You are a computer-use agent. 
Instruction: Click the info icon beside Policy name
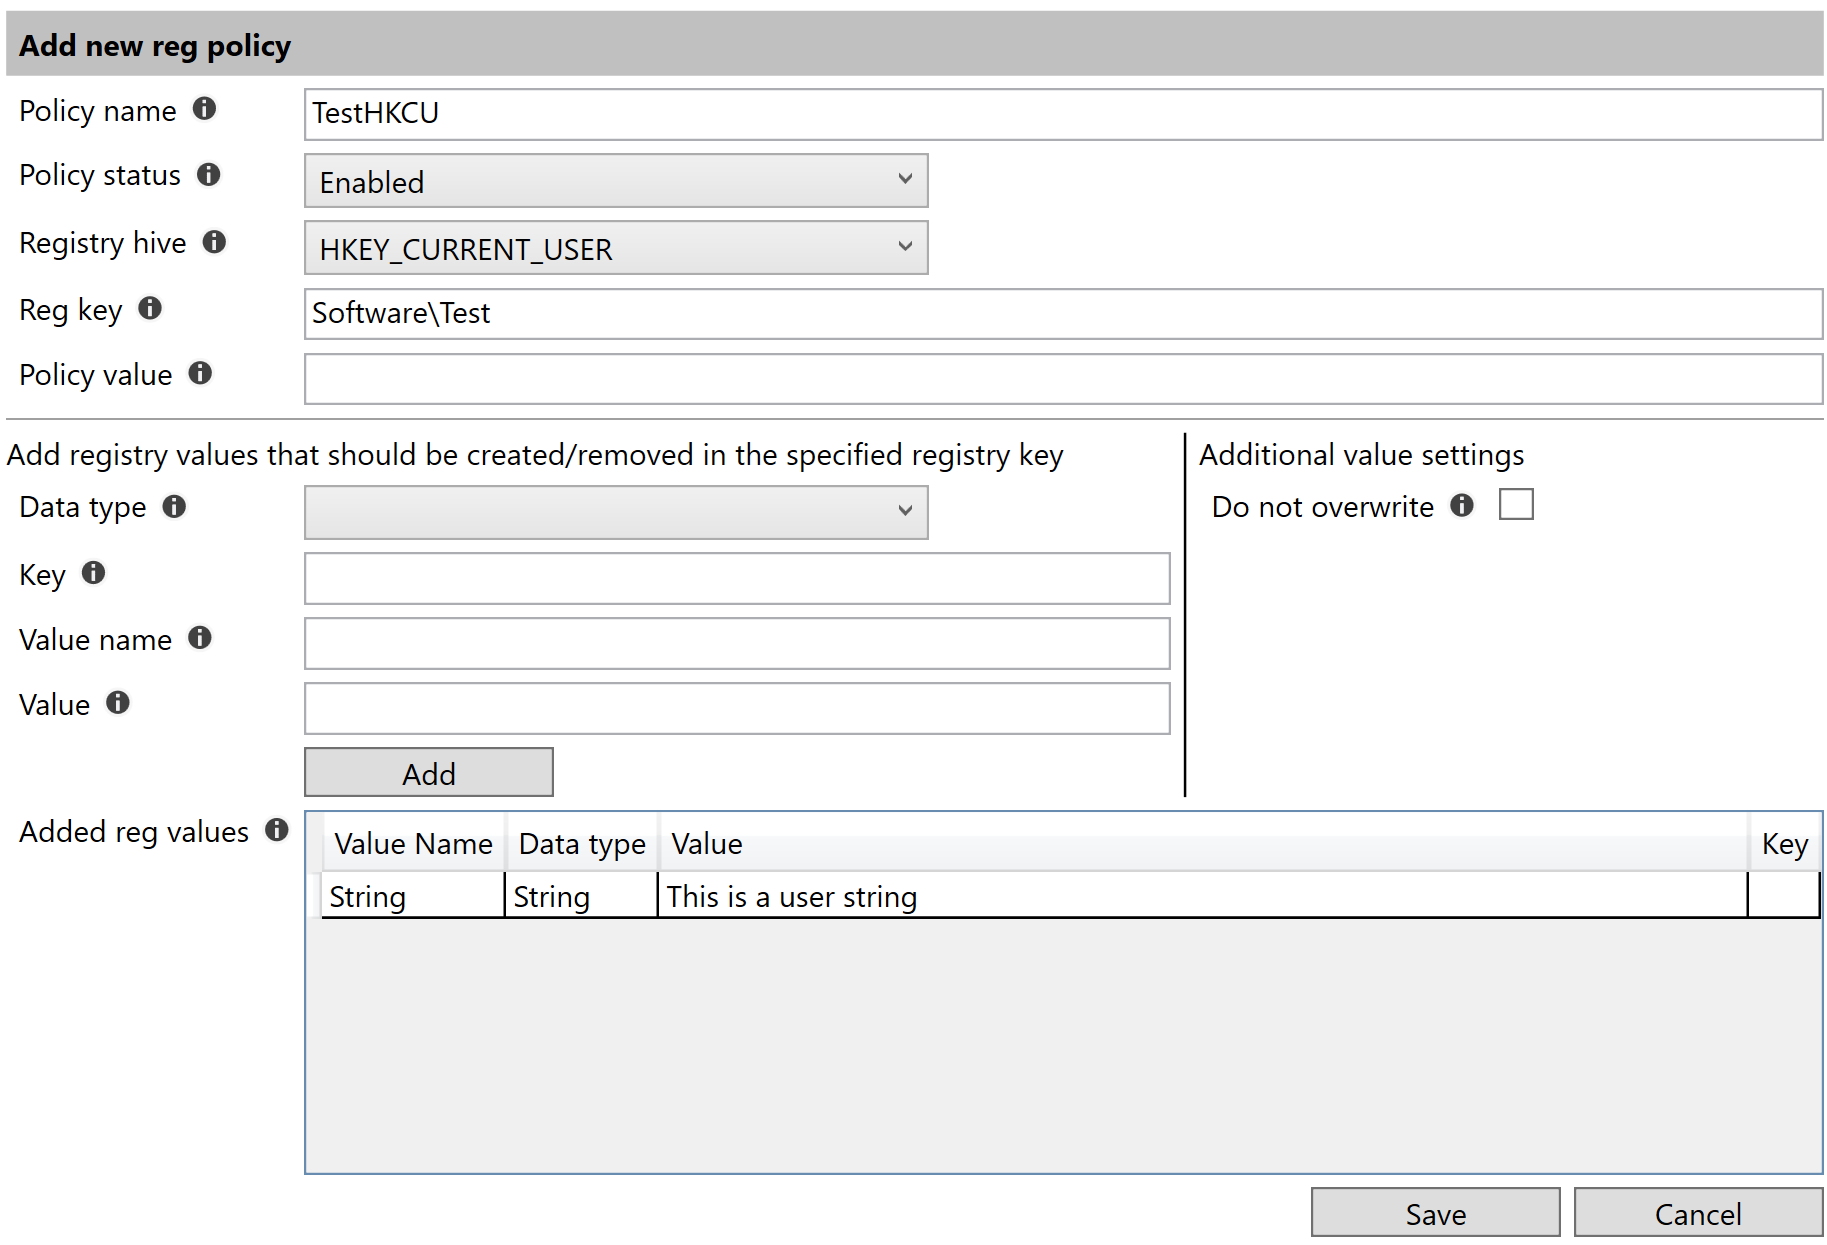[204, 109]
